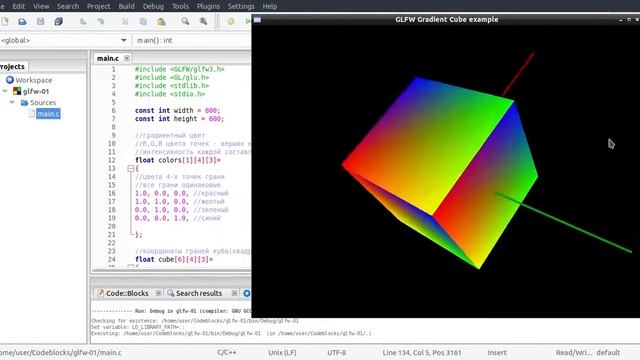Click the Save file toolbar icon
This screenshot has height=360, width=640.
[x=40, y=21]
